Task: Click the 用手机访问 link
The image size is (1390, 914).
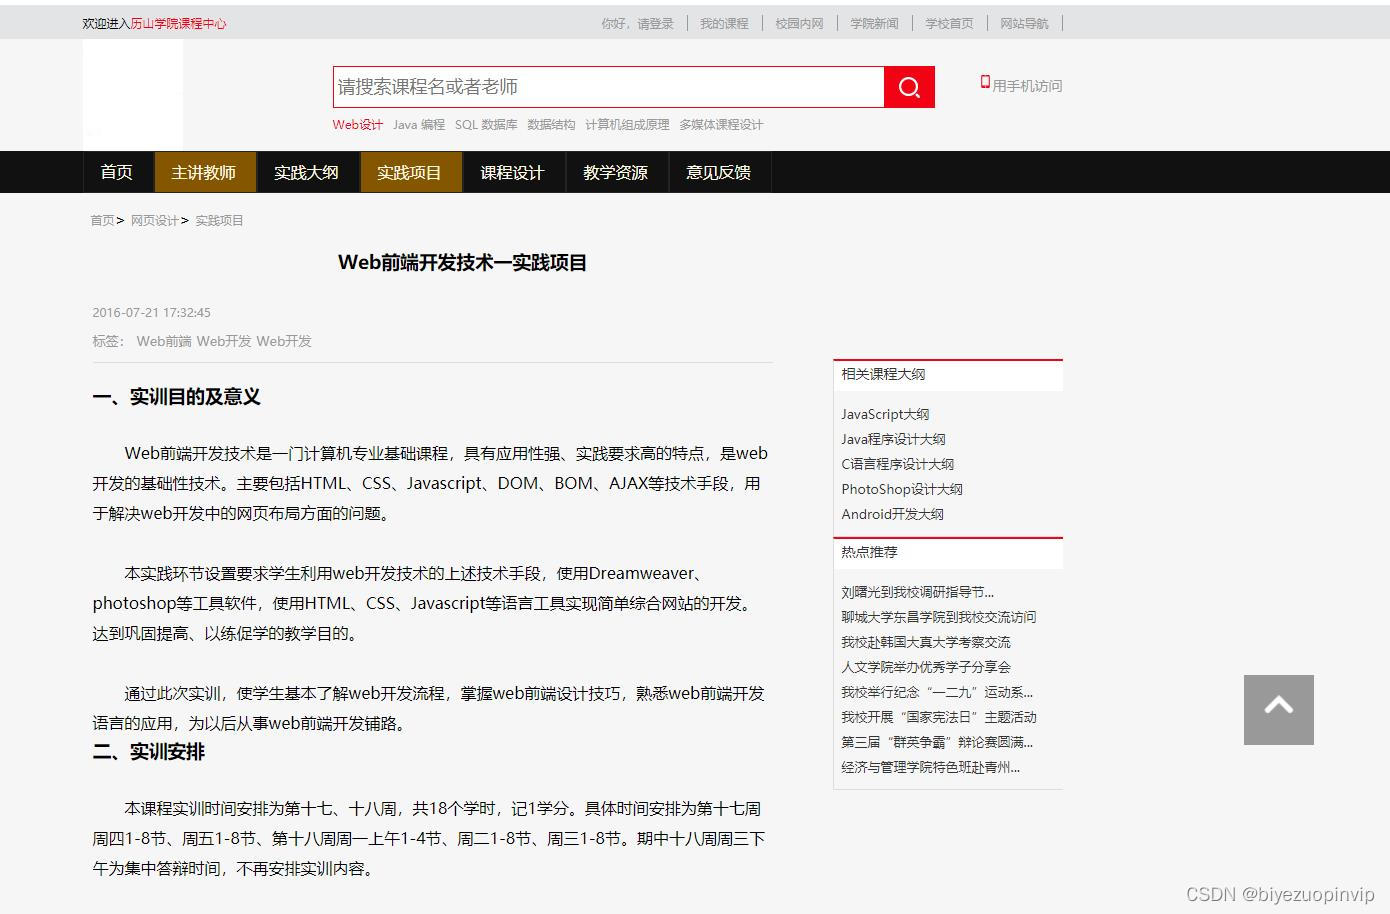Action: [x=1027, y=86]
